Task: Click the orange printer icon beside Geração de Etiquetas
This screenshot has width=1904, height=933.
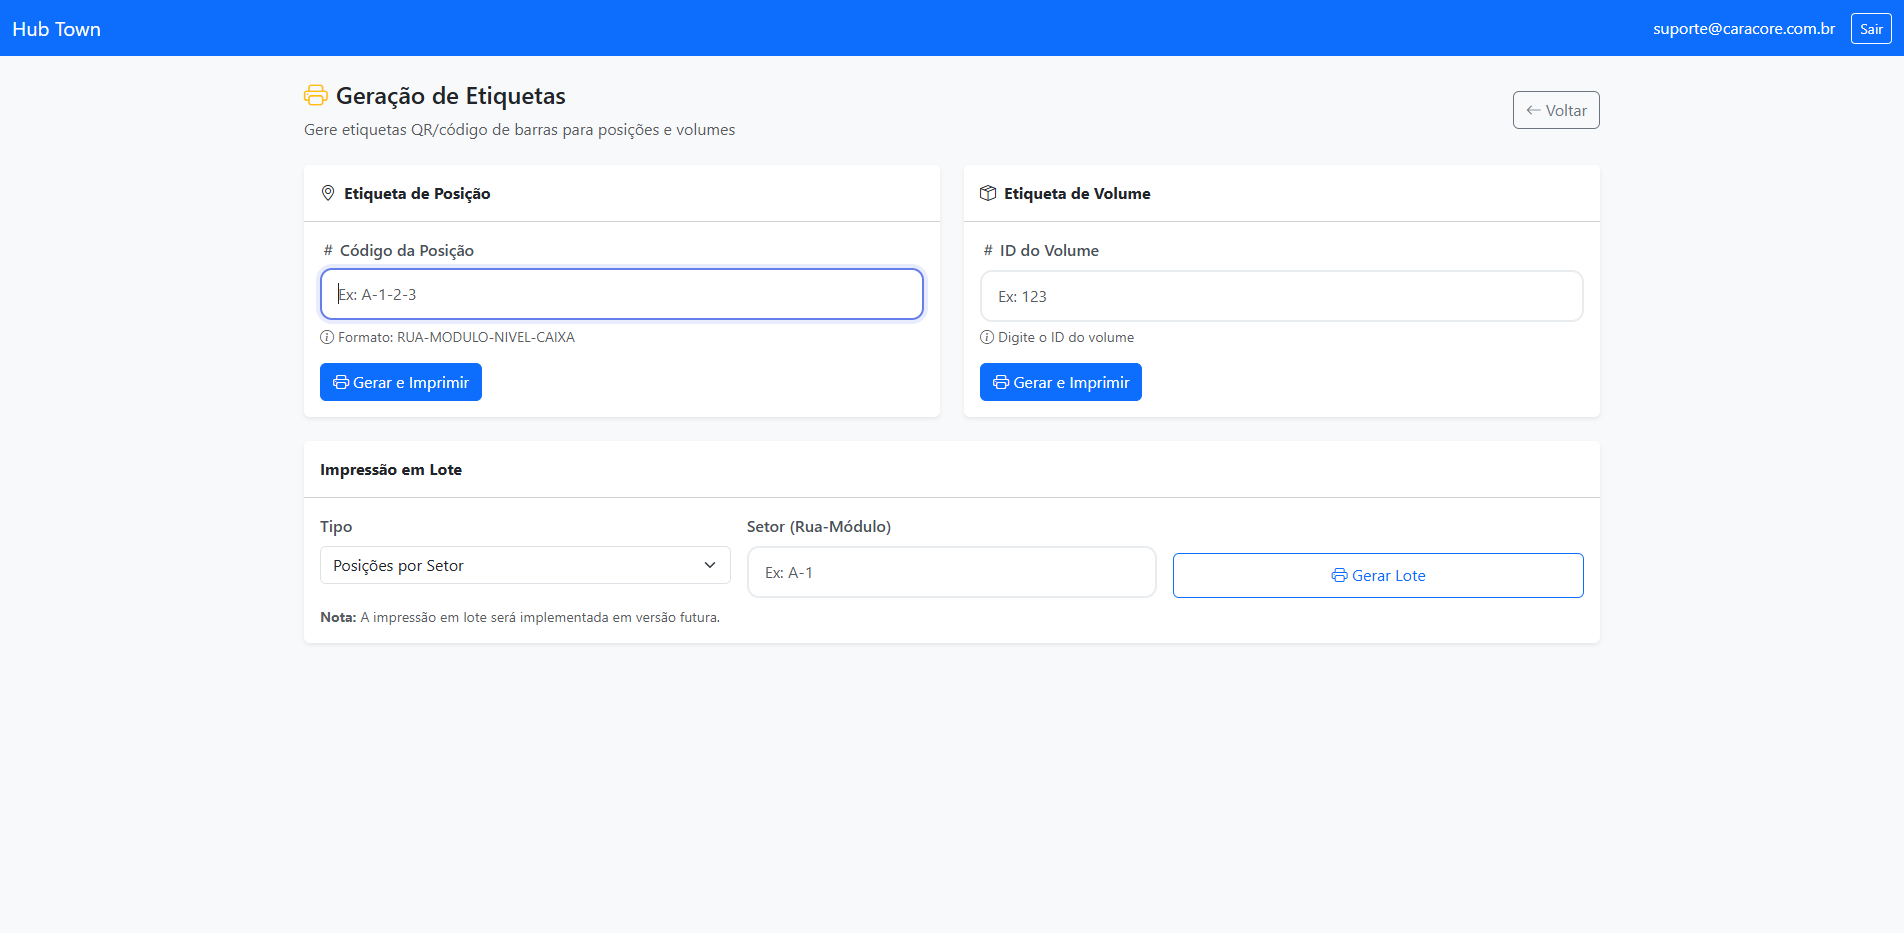Action: tap(315, 96)
